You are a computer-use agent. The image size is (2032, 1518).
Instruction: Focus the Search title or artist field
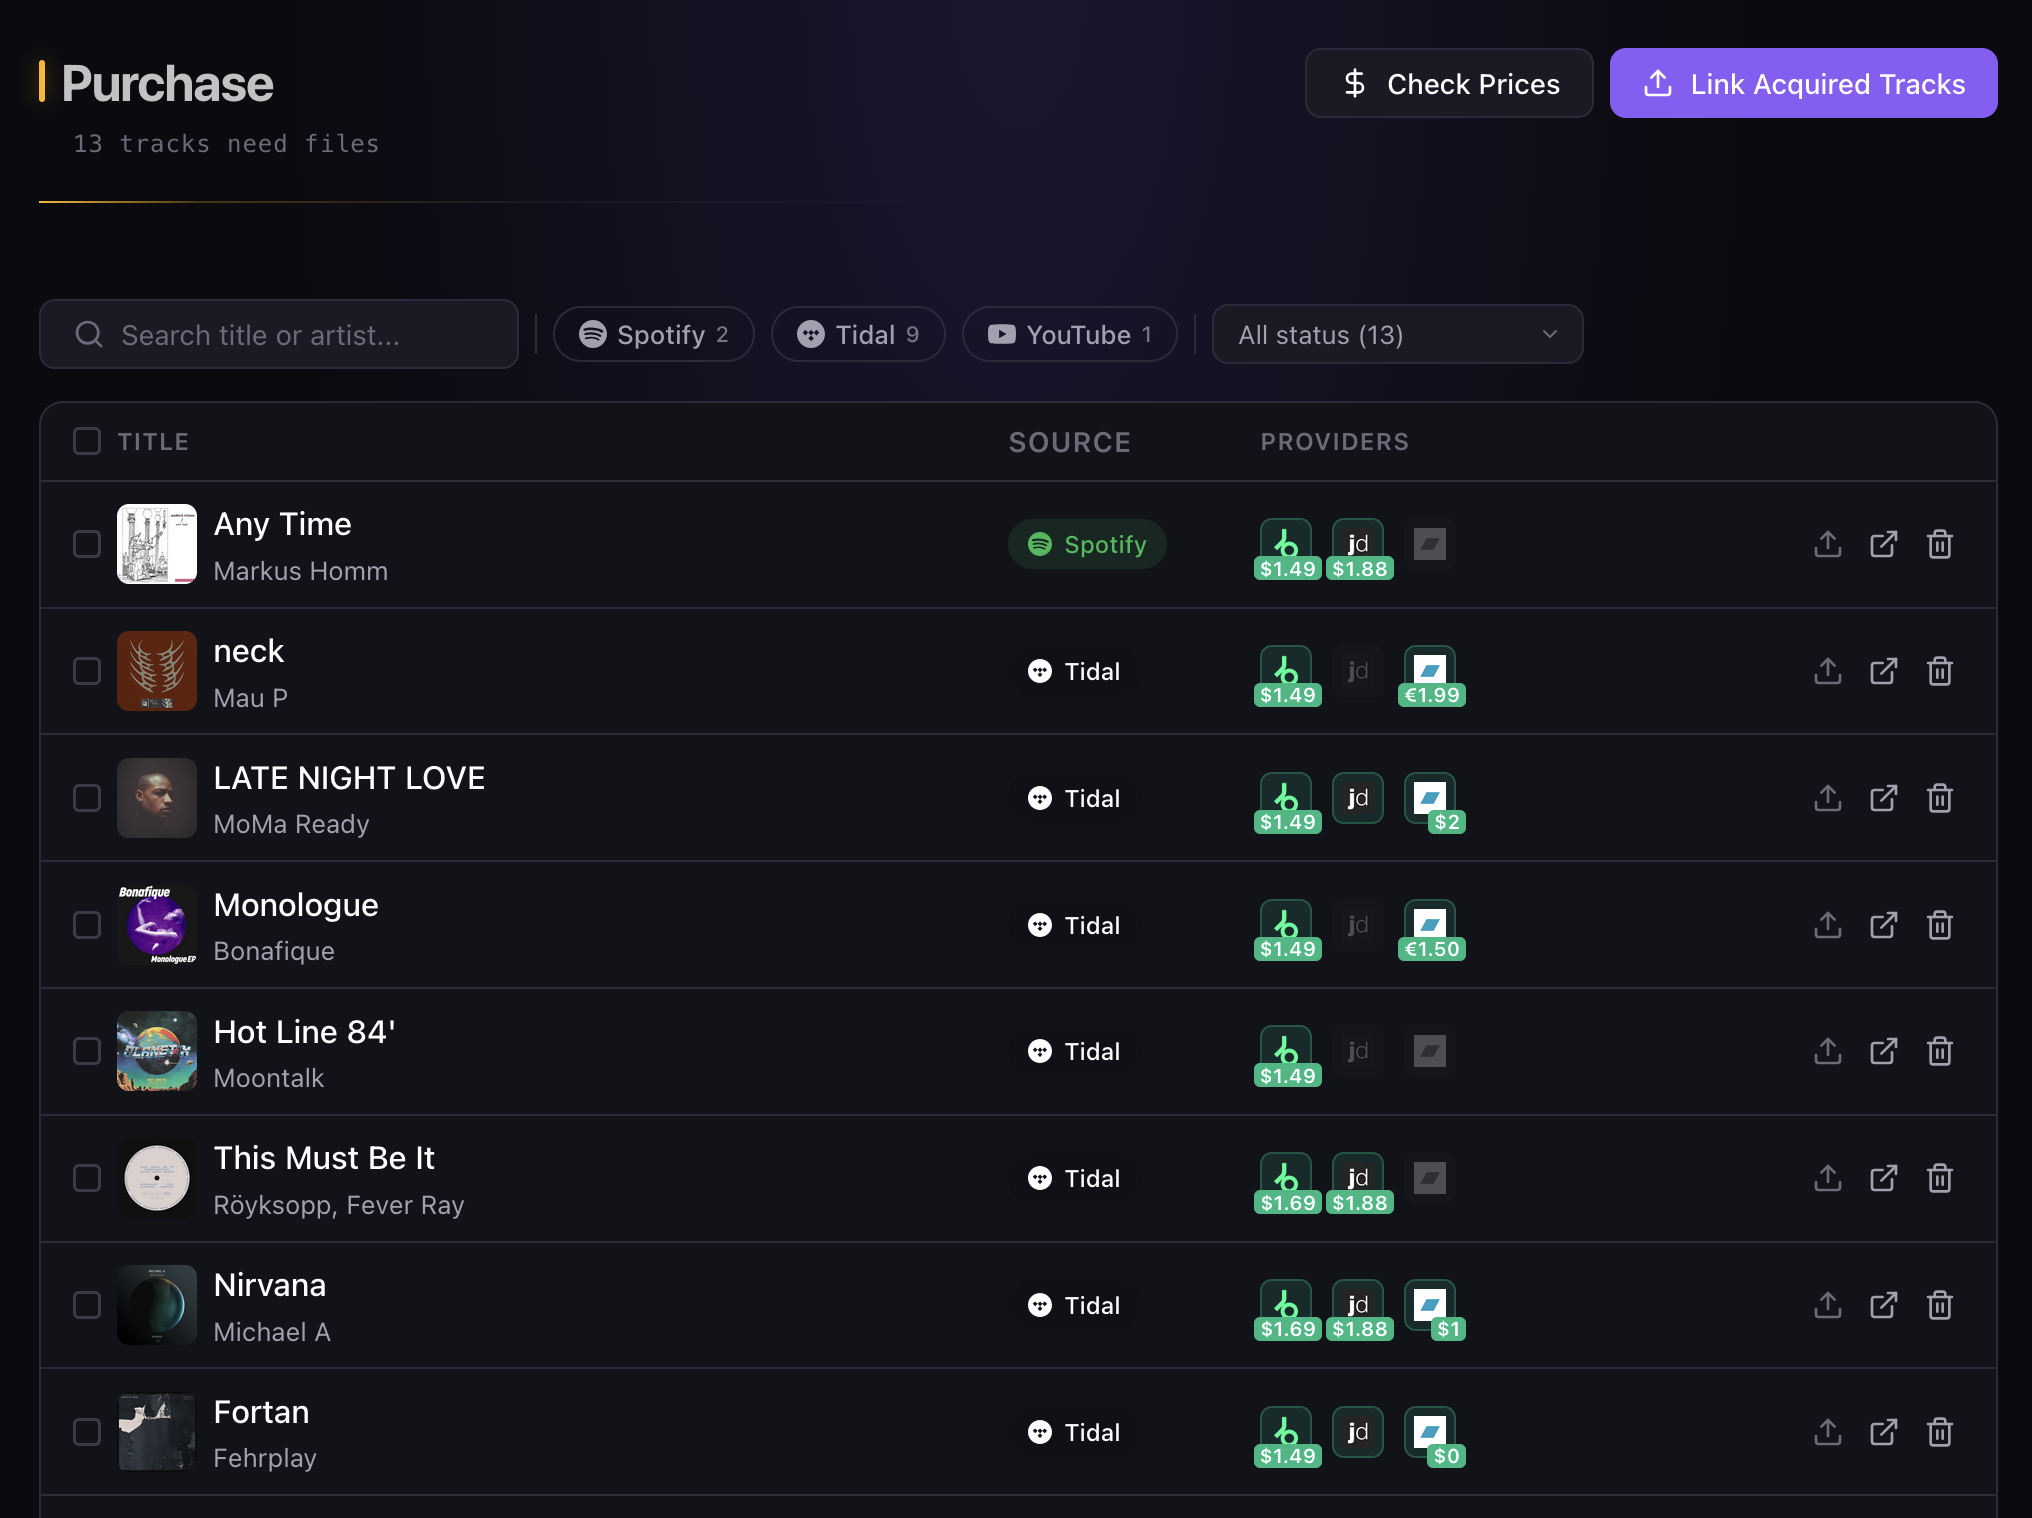pos(279,334)
